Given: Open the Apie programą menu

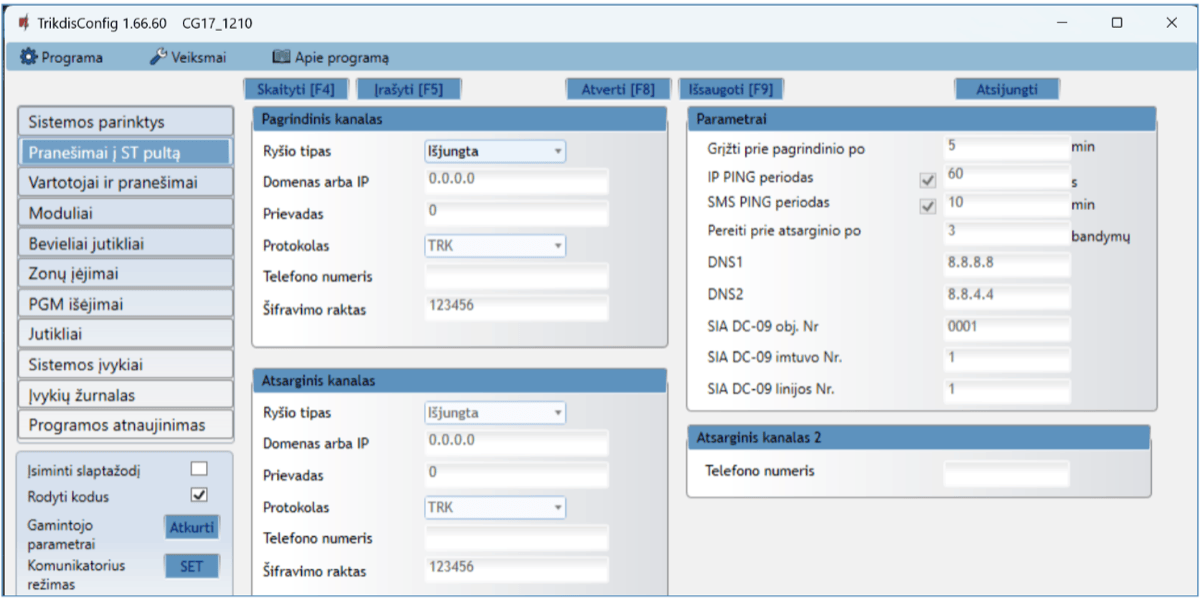Looking at the screenshot, I should [331, 57].
